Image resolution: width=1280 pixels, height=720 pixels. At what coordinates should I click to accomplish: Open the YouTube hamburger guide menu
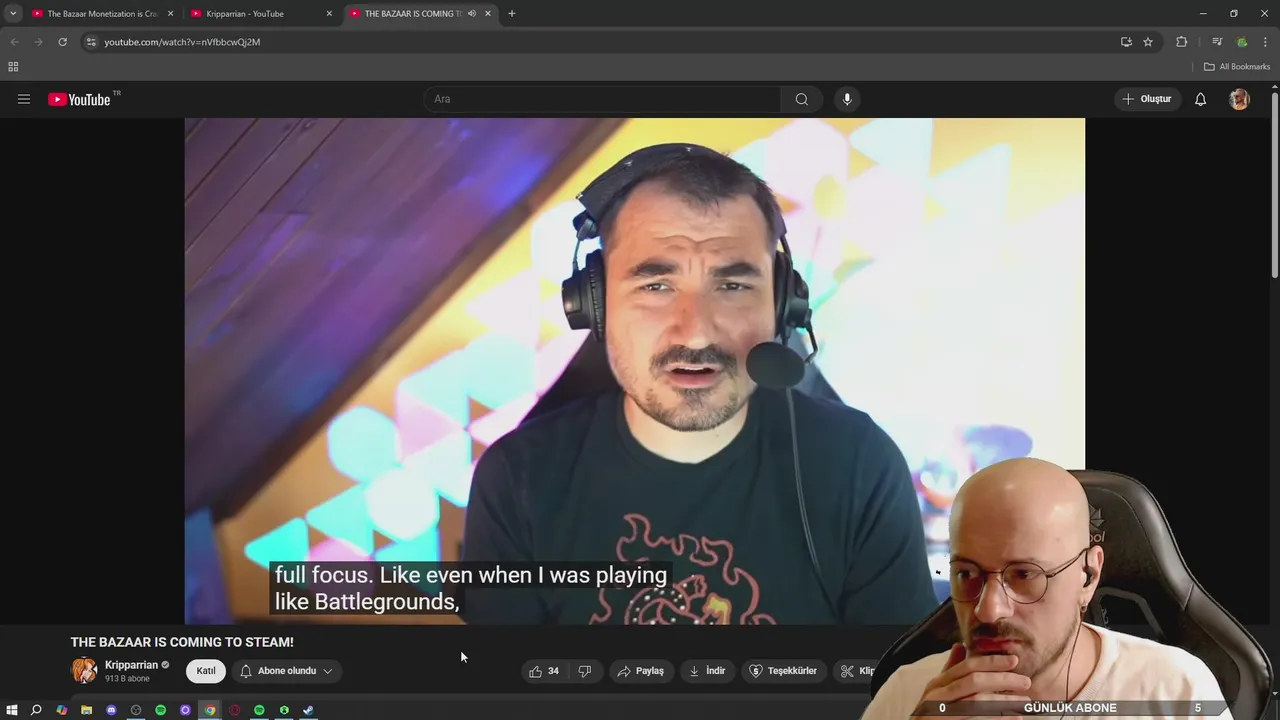24,99
